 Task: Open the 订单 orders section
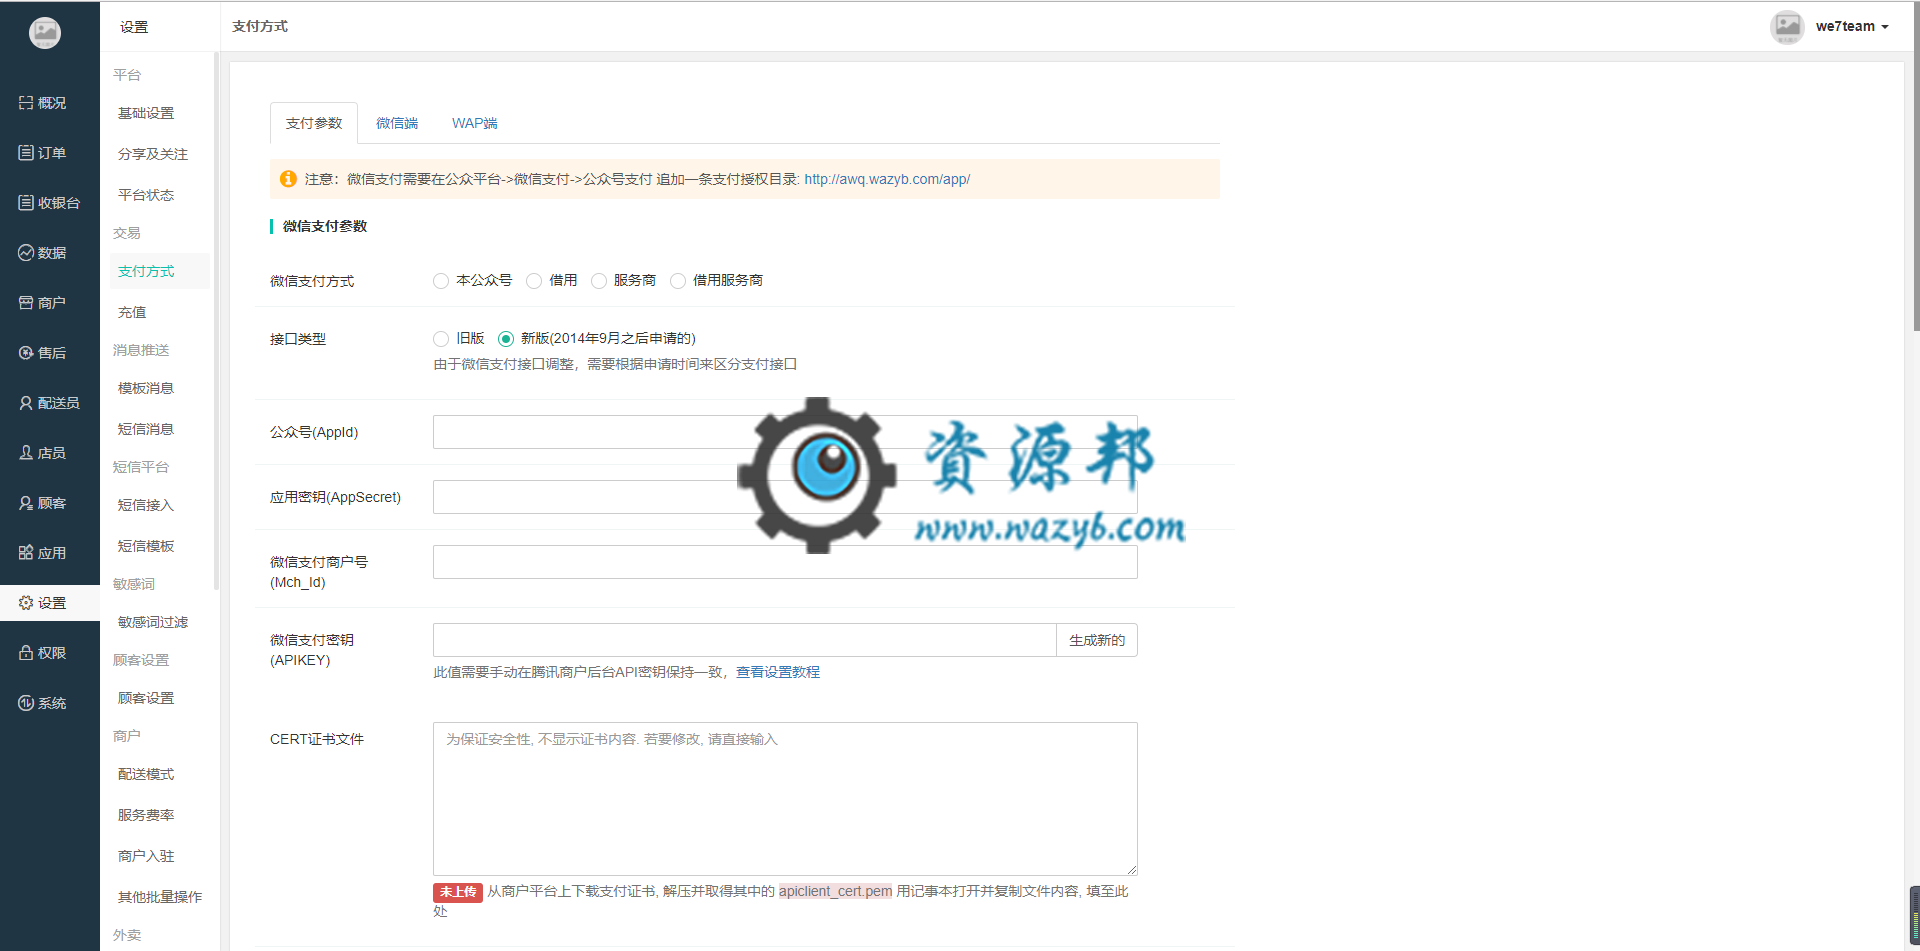point(42,153)
